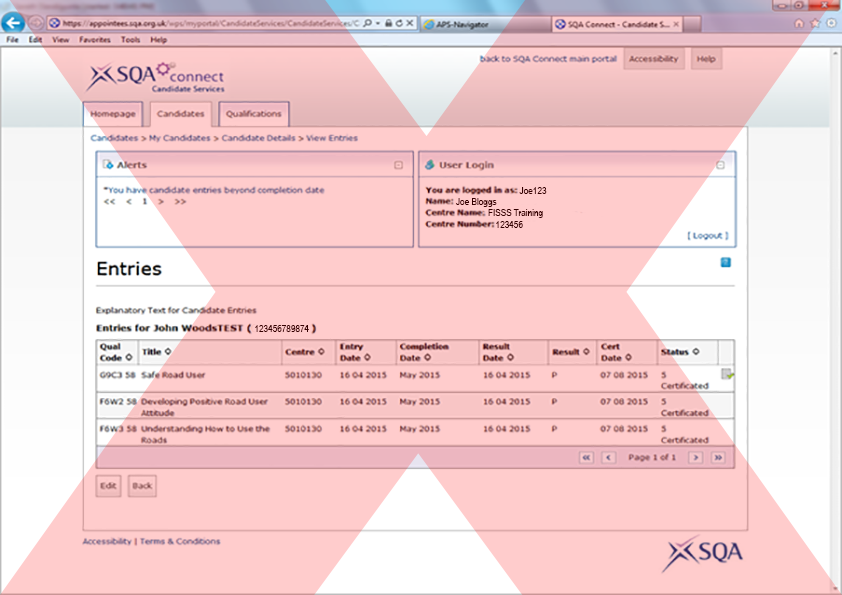
Task: Switch to the Homepage tab
Action: (x=113, y=114)
